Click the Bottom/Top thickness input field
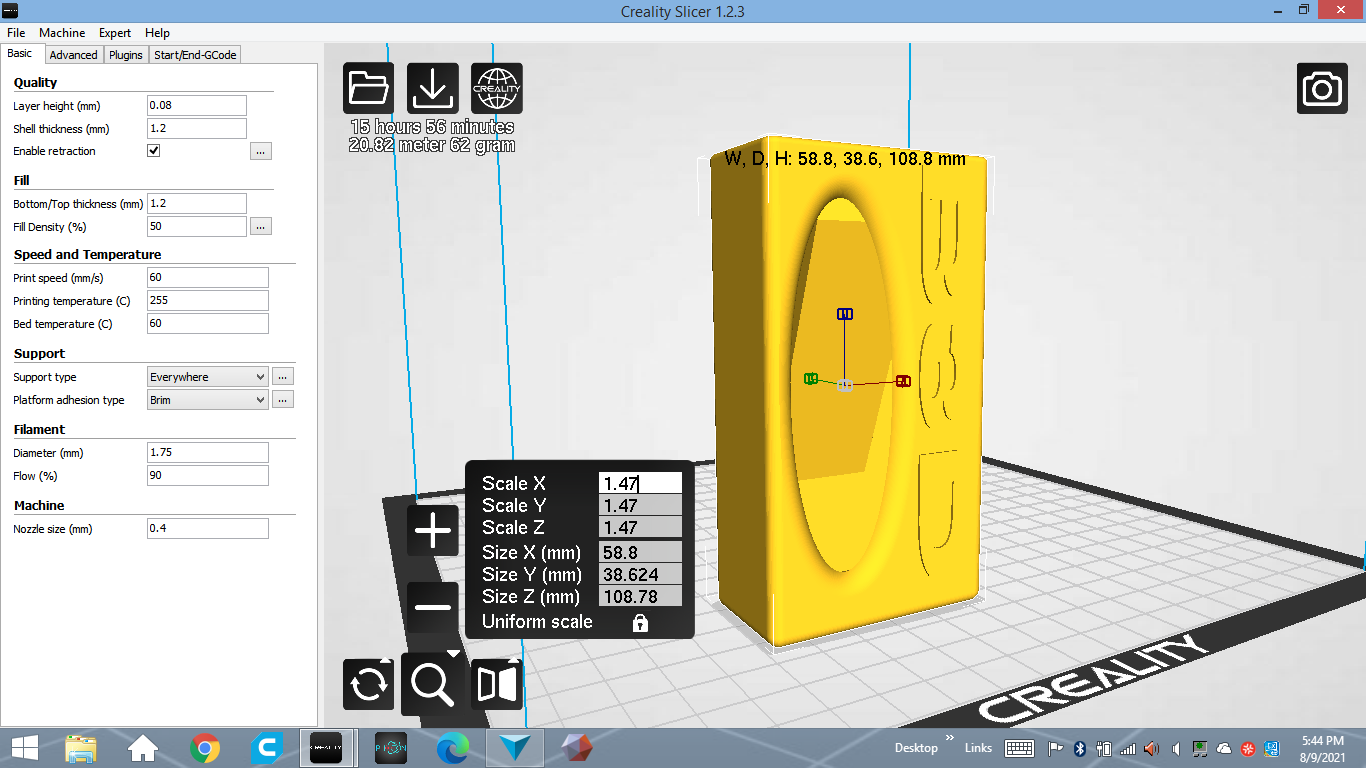 (197, 203)
